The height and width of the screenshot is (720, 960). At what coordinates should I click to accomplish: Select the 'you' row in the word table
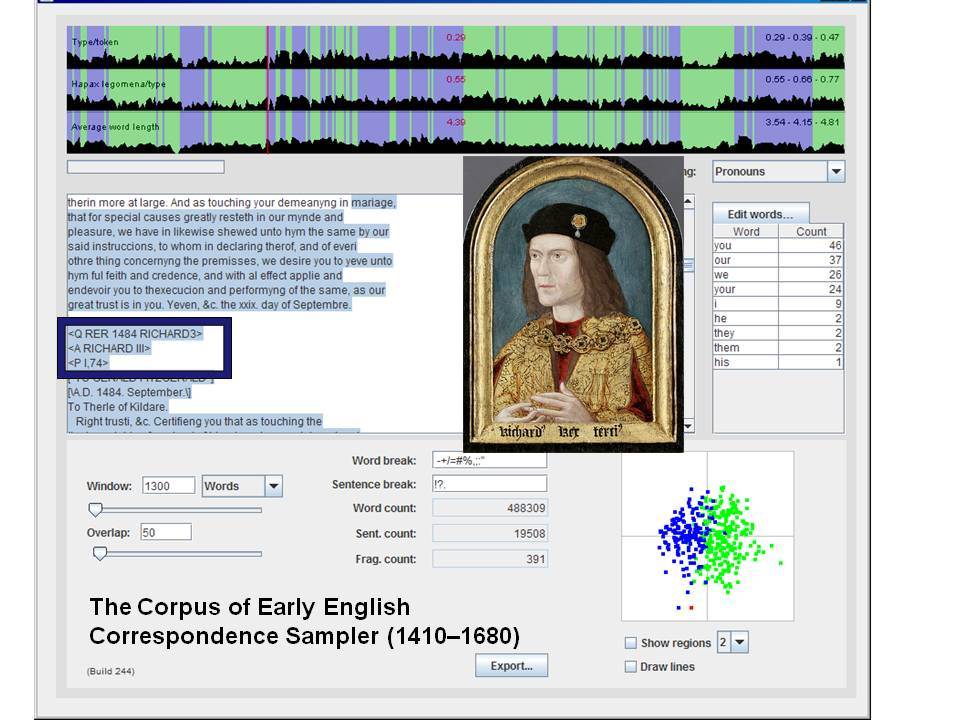[x=778, y=246]
